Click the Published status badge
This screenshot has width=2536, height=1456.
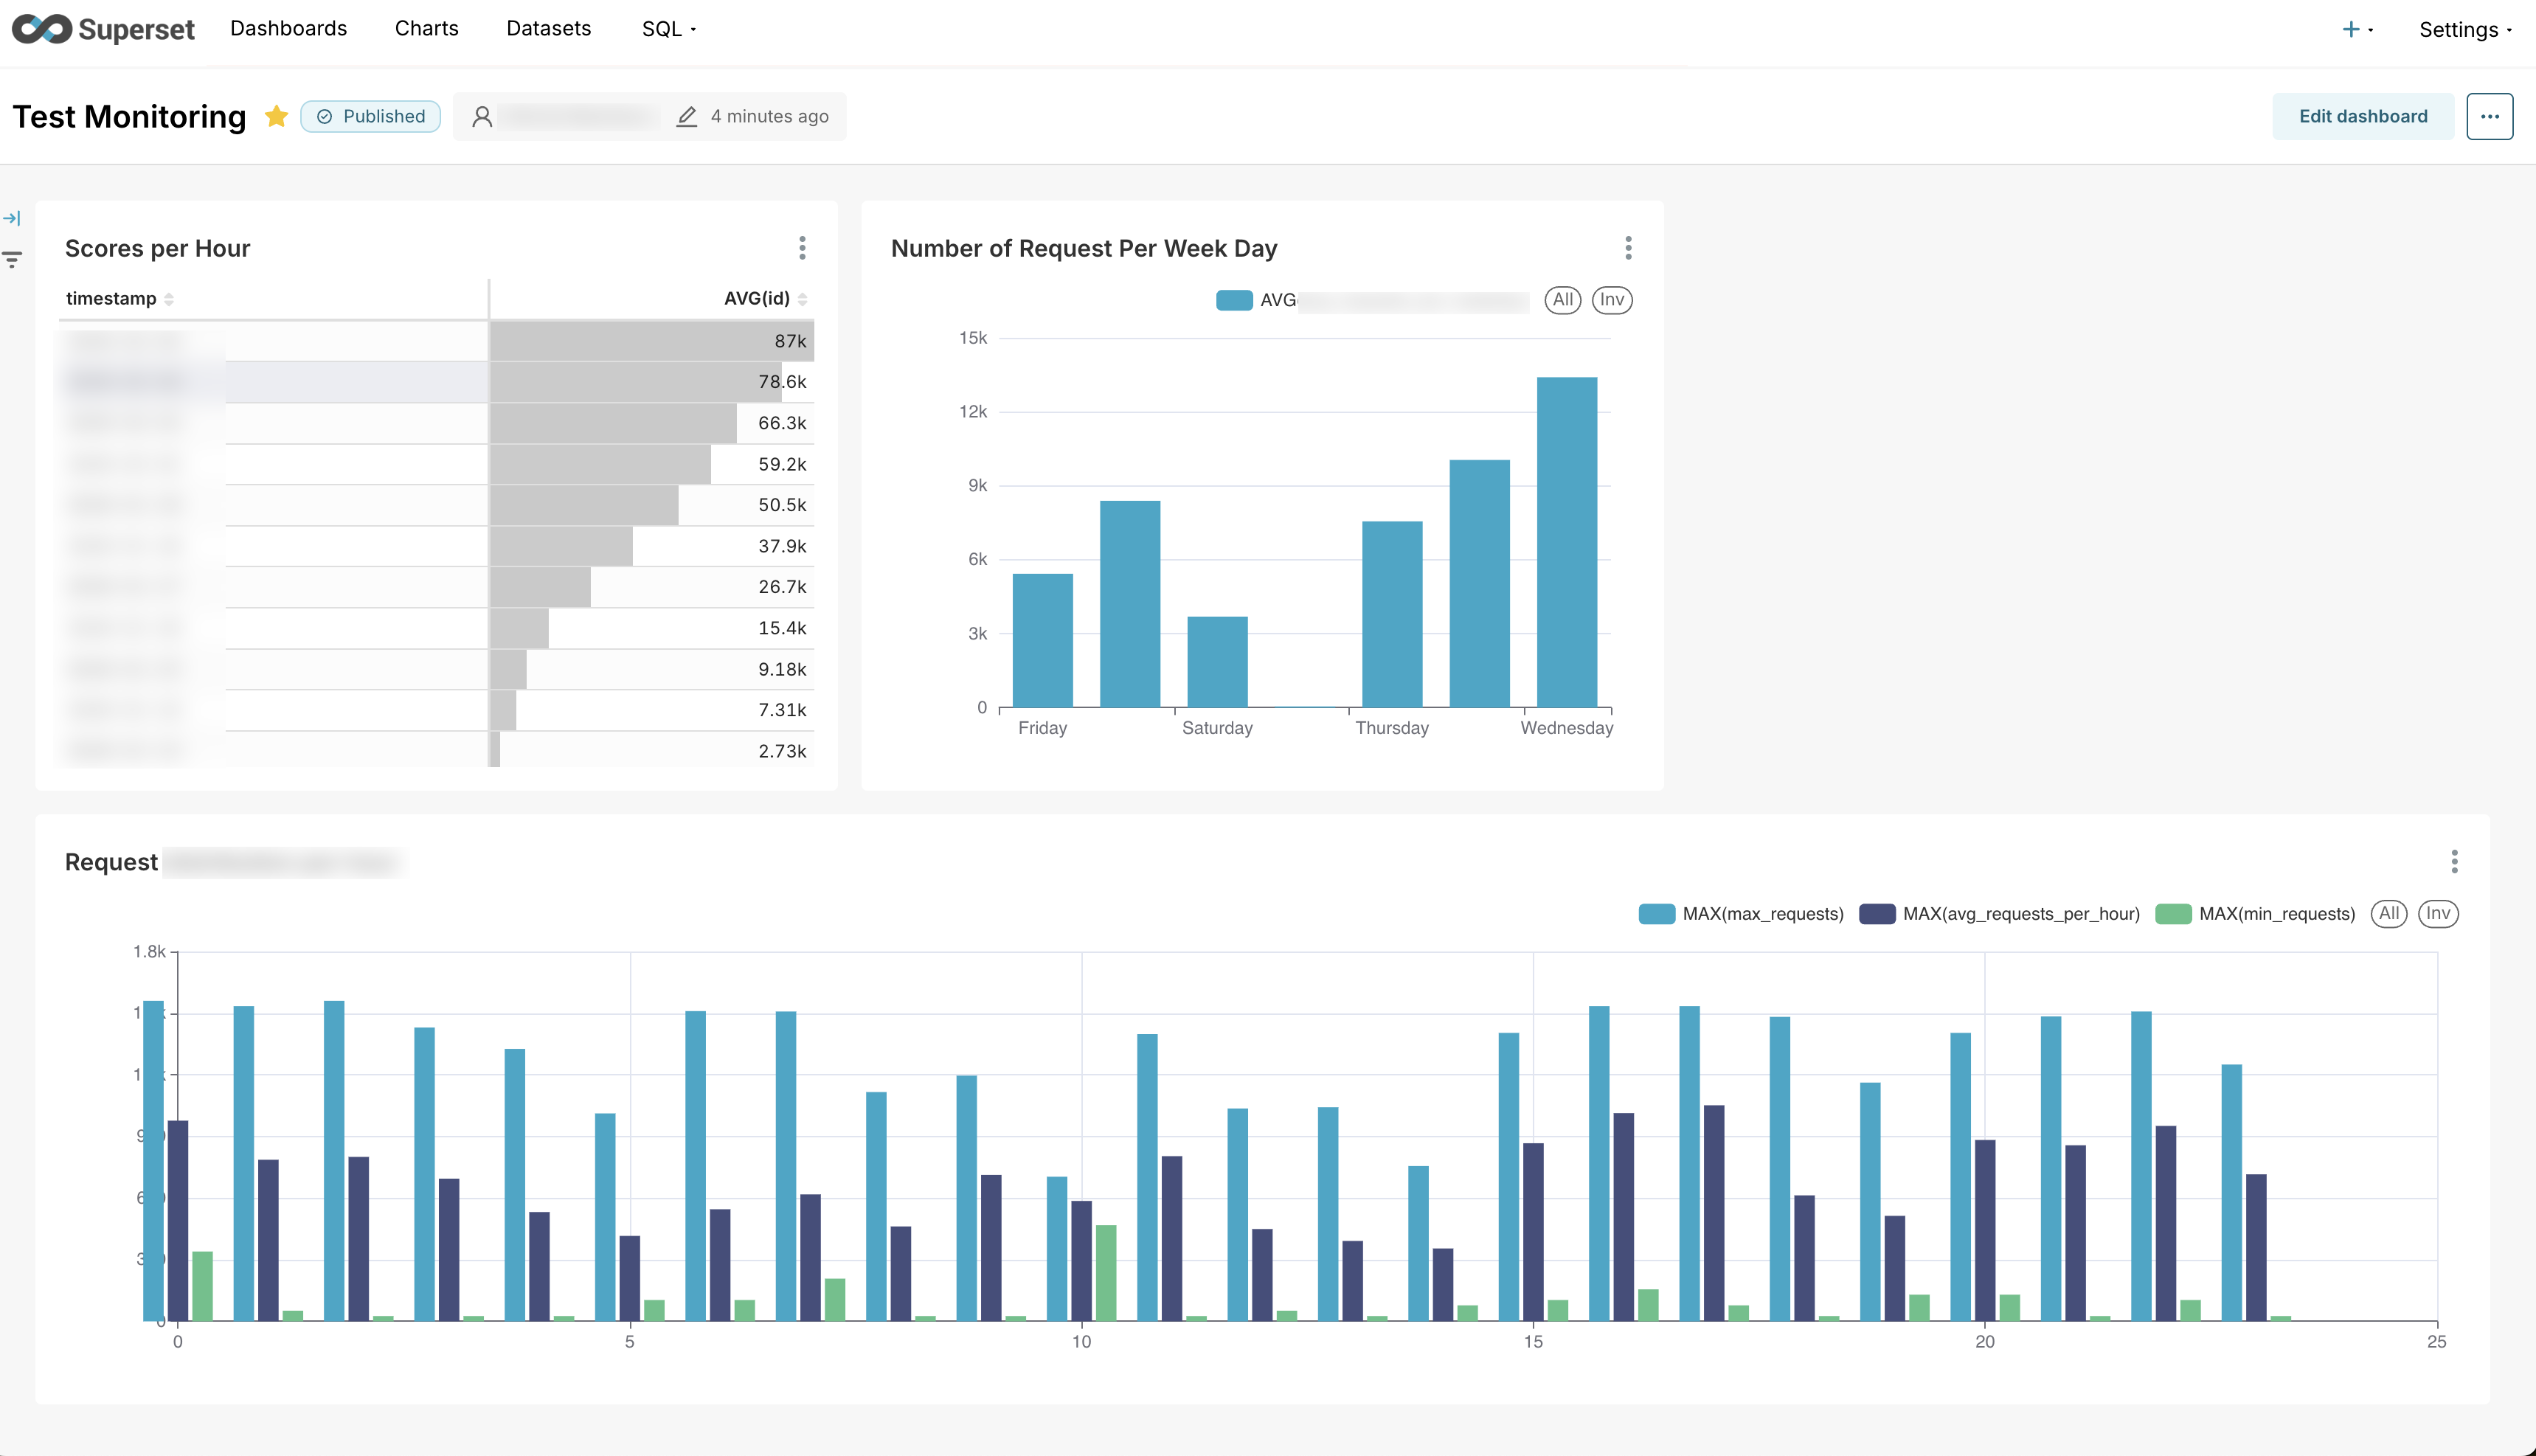(370, 116)
